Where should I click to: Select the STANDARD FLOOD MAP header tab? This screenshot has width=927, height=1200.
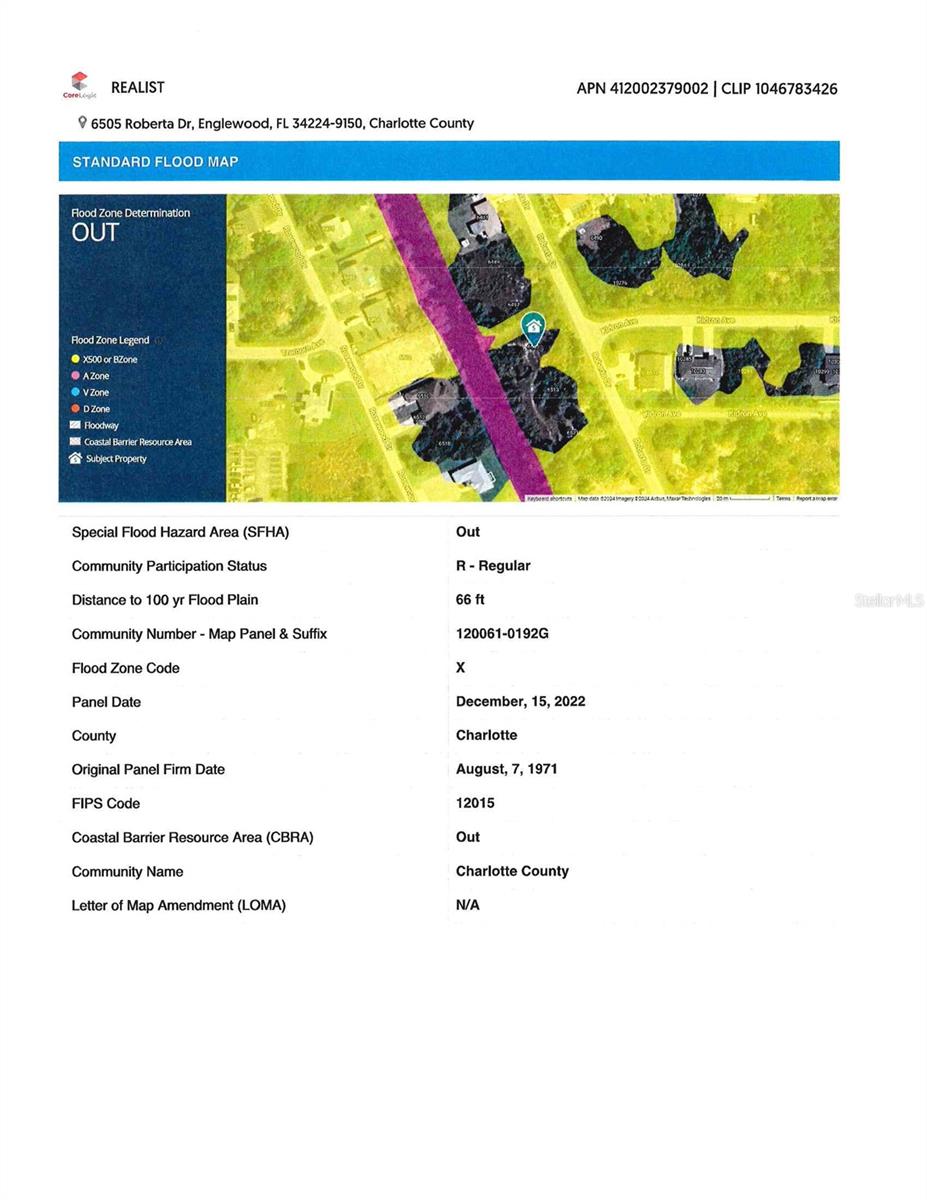coord(155,161)
